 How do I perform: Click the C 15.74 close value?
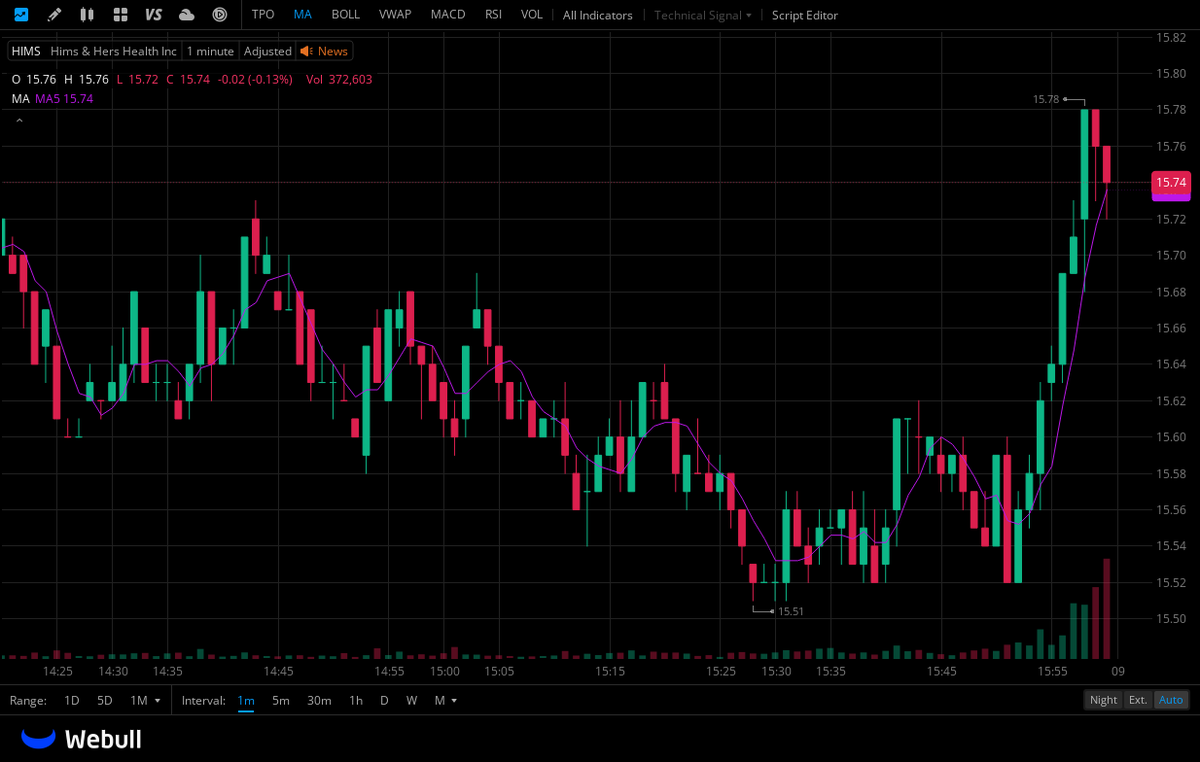click(188, 79)
